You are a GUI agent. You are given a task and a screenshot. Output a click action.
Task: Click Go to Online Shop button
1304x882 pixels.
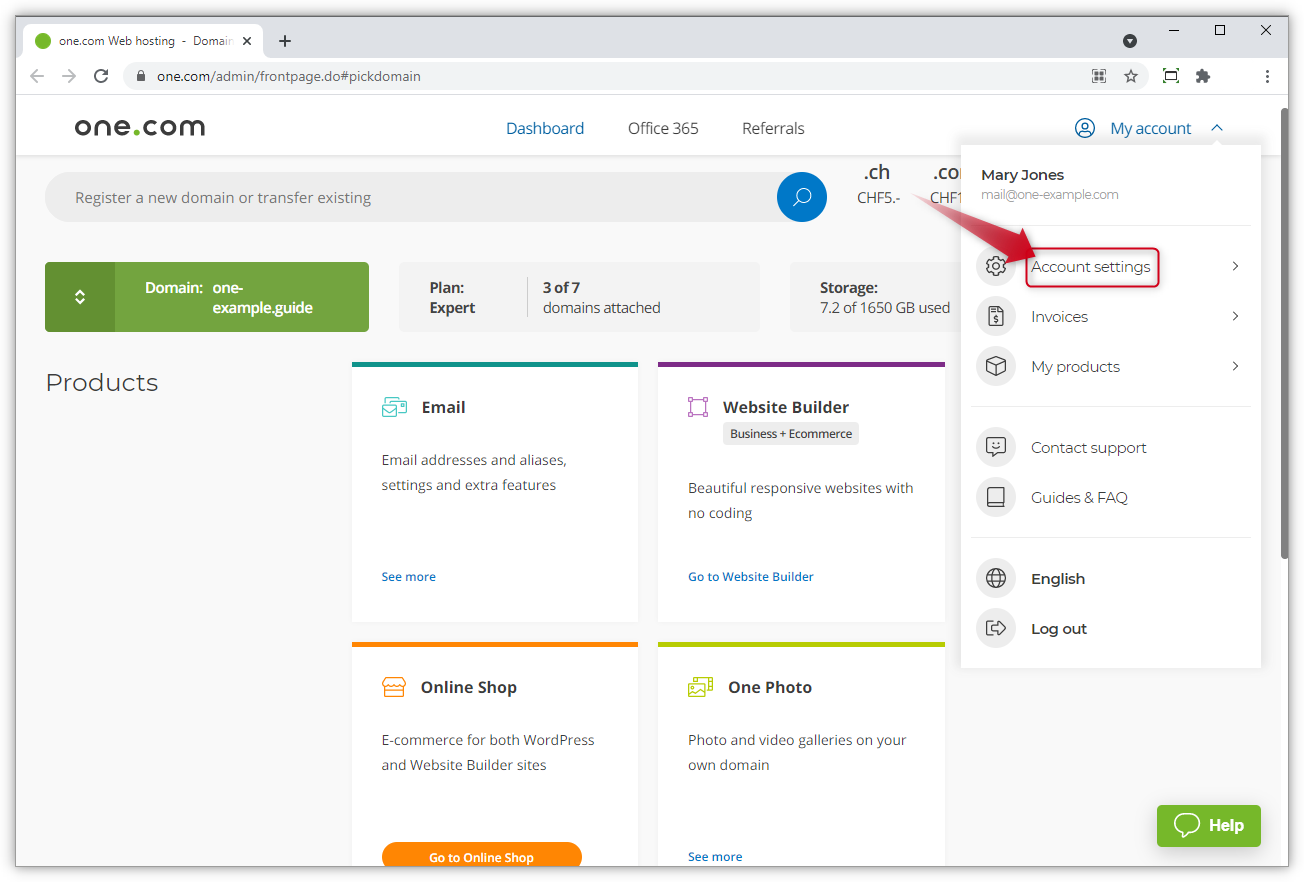481,857
